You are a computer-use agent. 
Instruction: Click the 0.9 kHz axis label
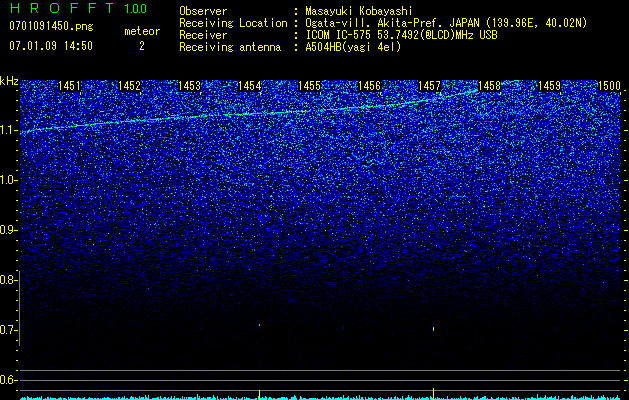(x=8, y=230)
